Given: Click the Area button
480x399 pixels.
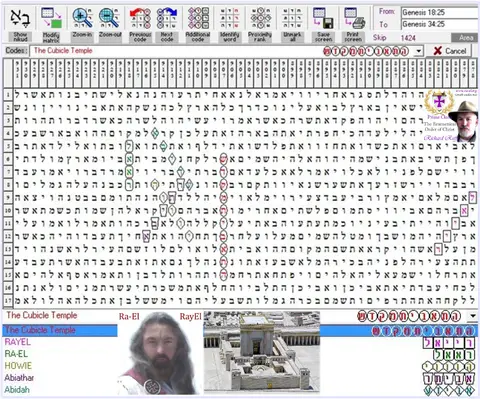Looking at the screenshot, I should click(x=466, y=38).
